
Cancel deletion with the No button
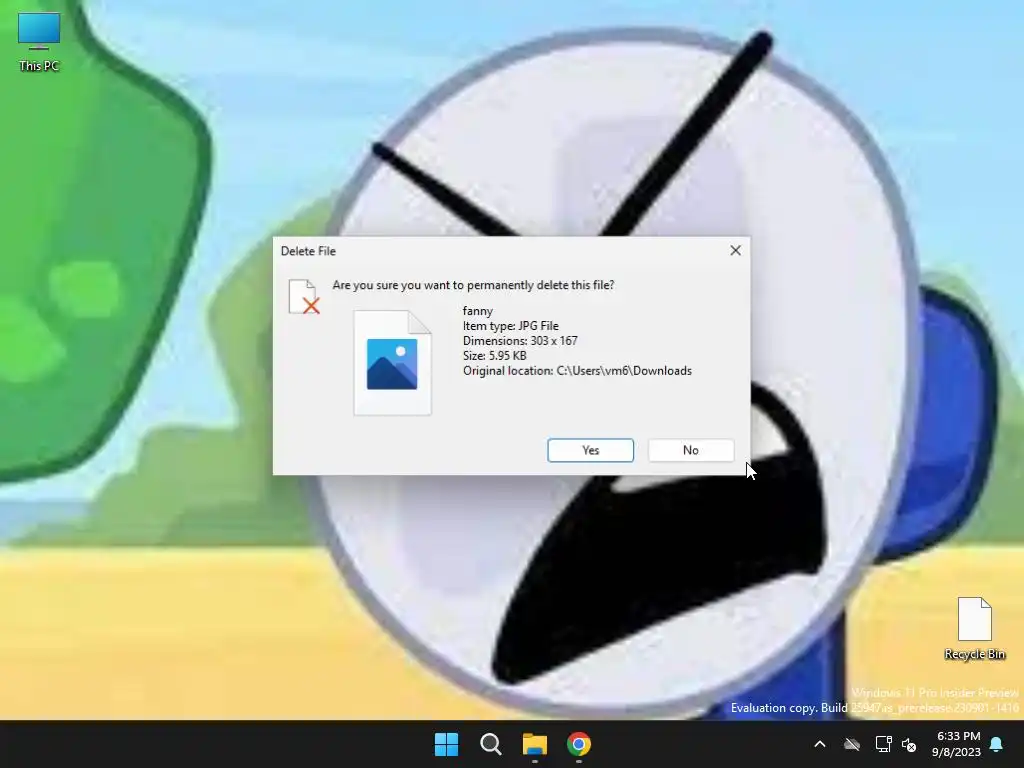coord(691,450)
